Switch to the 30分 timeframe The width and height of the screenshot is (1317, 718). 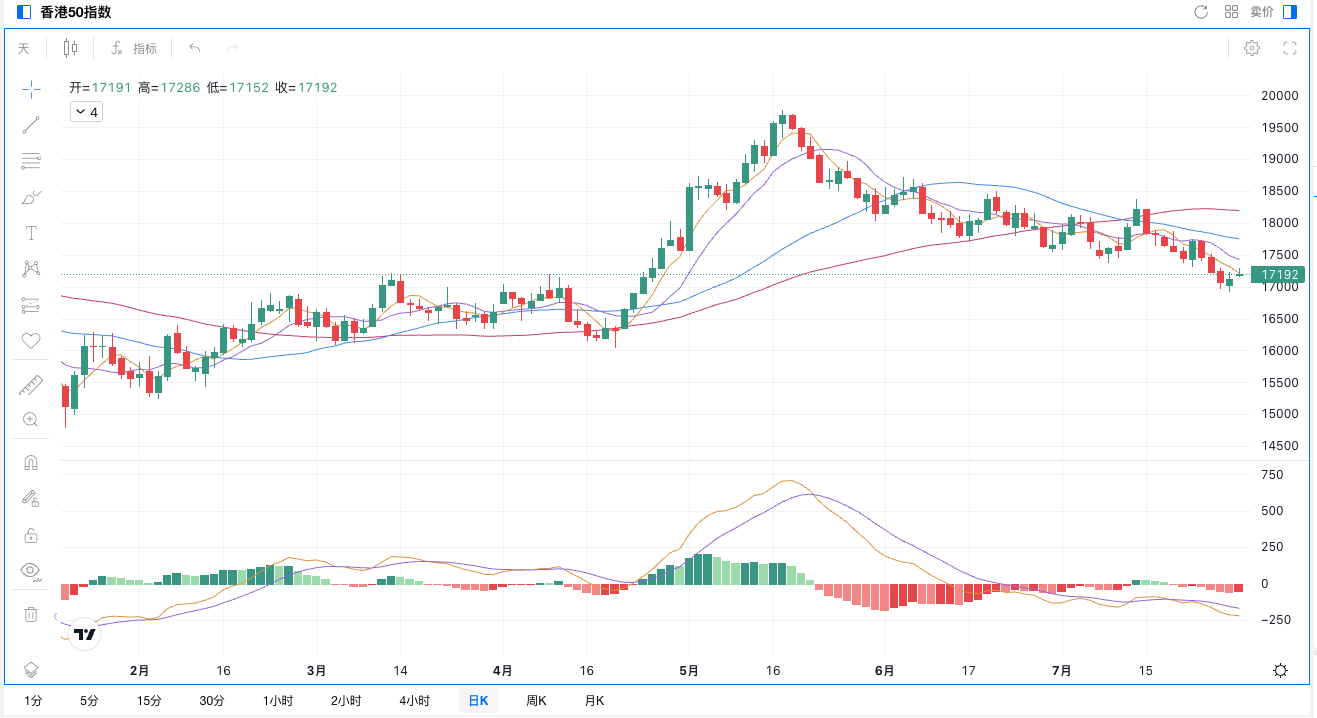(212, 701)
